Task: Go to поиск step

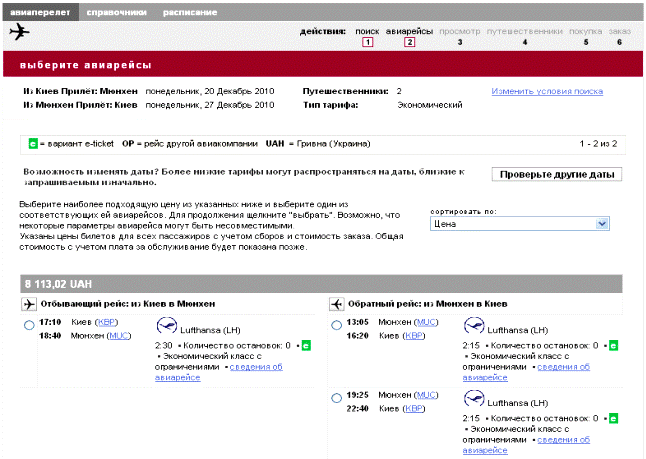Action: pos(367,31)
